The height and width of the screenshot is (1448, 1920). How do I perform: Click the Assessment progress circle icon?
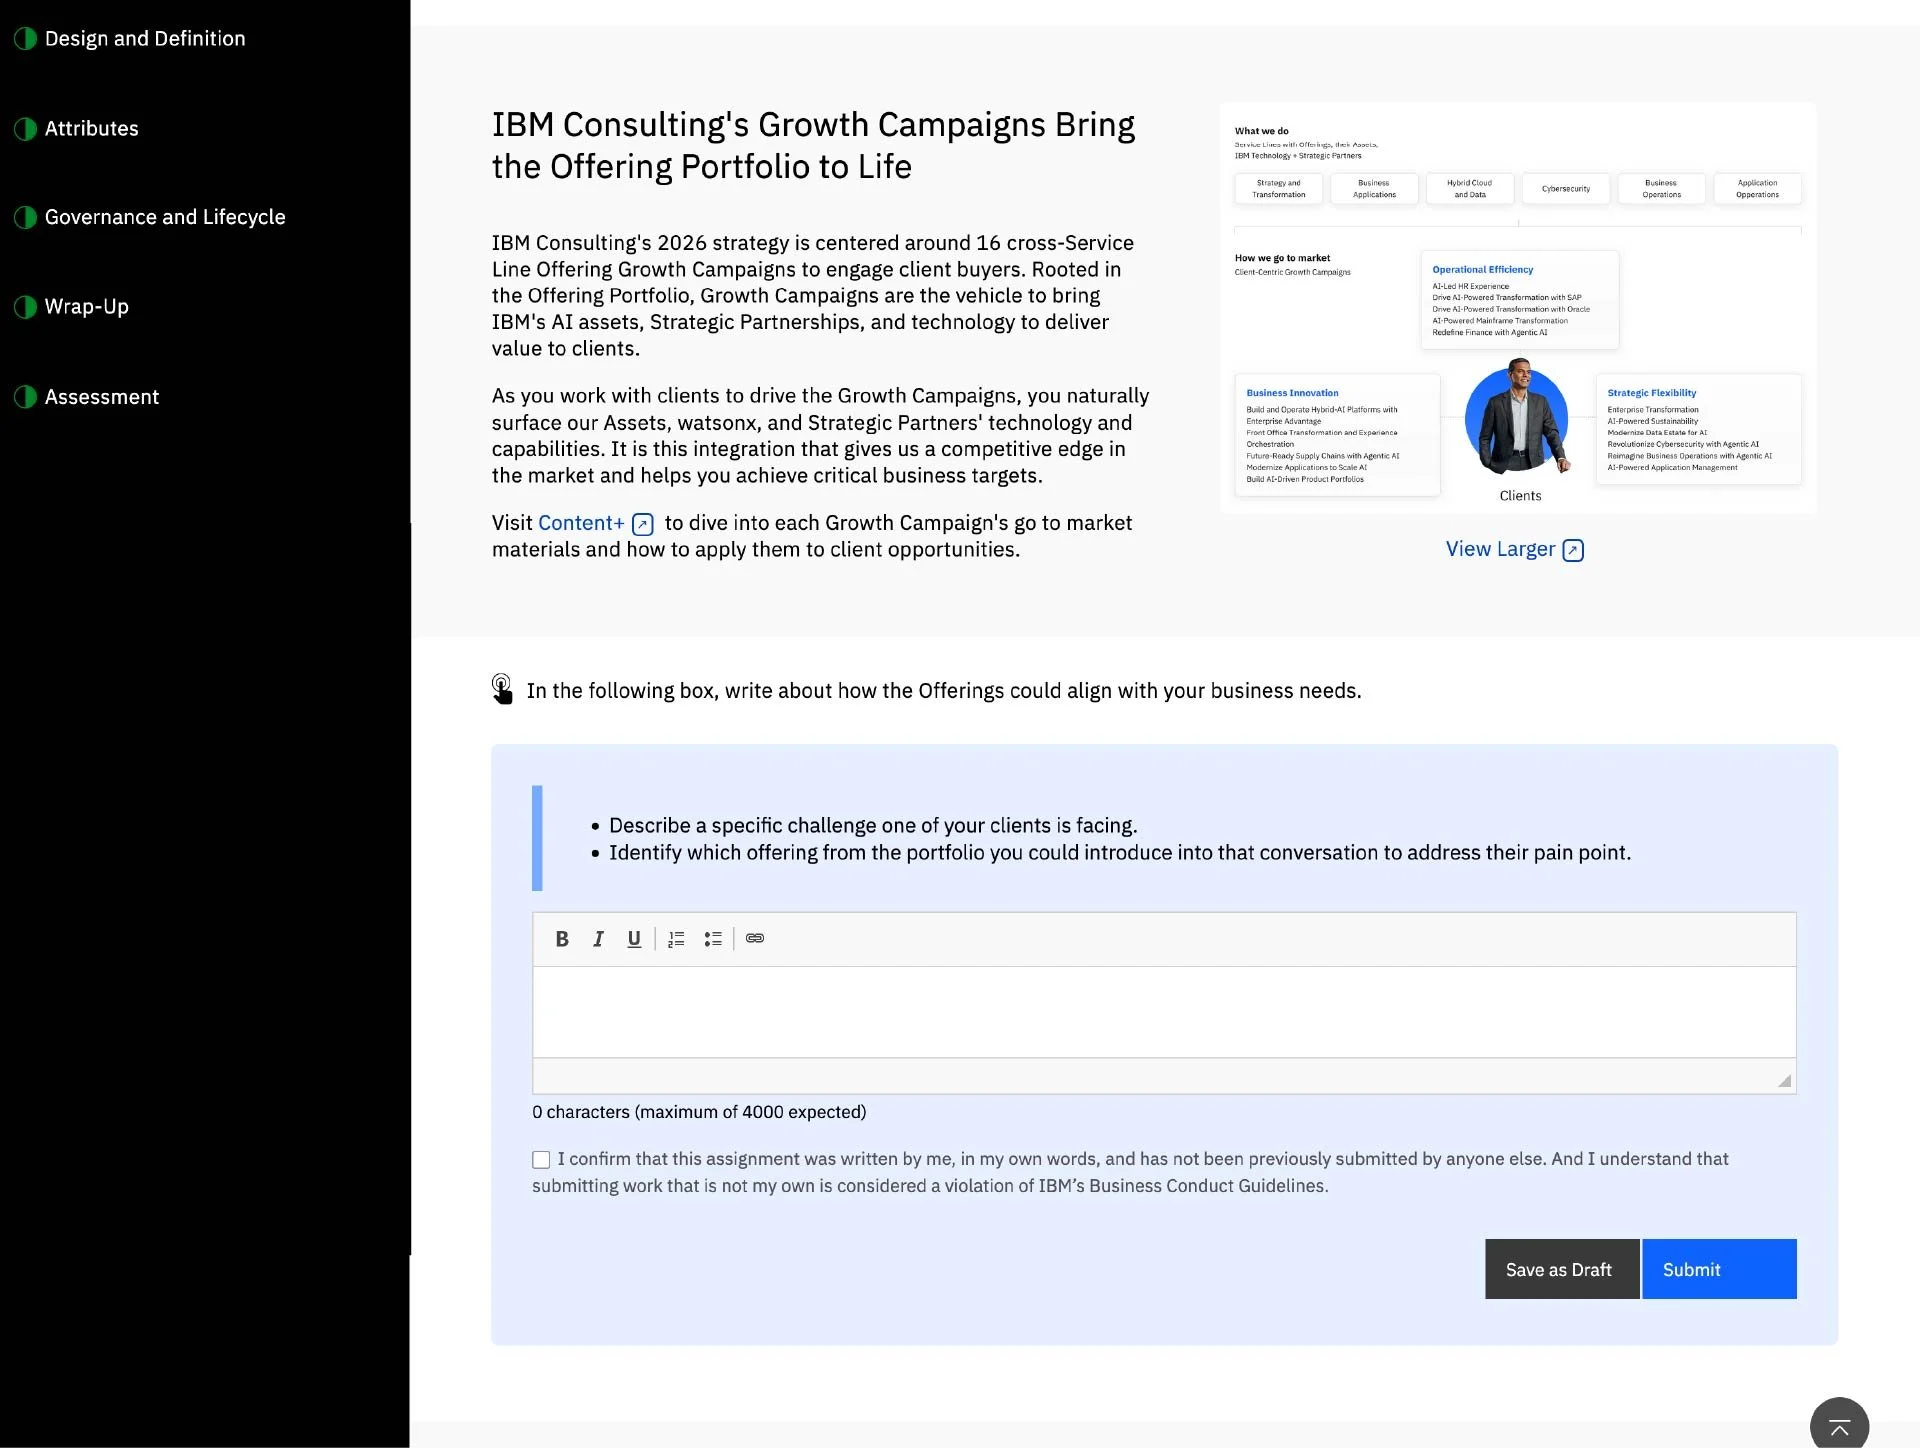pyautogui.click(x=25, y=397)
